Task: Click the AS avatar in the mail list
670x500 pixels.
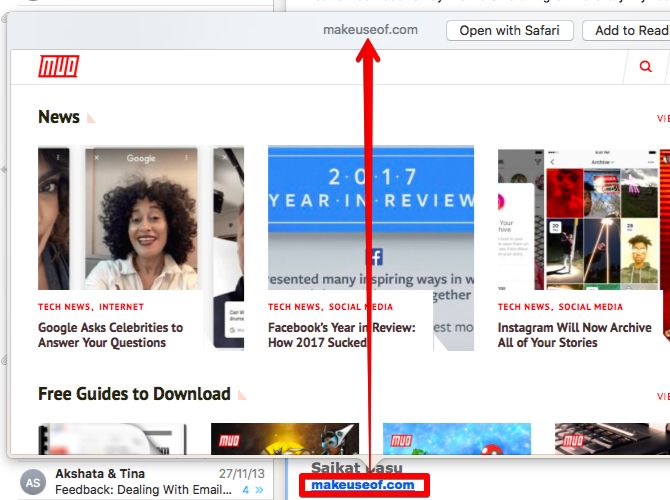Action: 33,482
